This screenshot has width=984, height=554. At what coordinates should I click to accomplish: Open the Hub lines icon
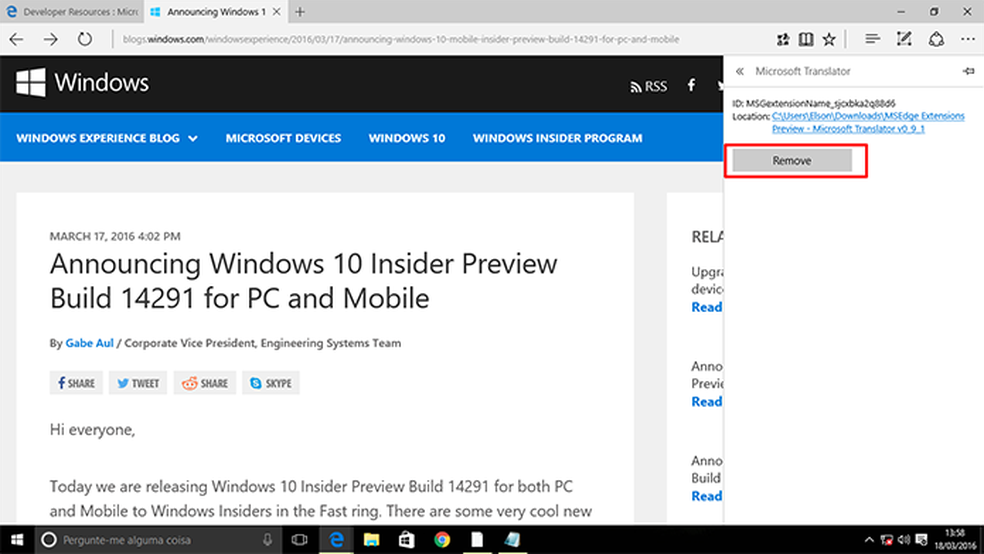coord(872,40)
